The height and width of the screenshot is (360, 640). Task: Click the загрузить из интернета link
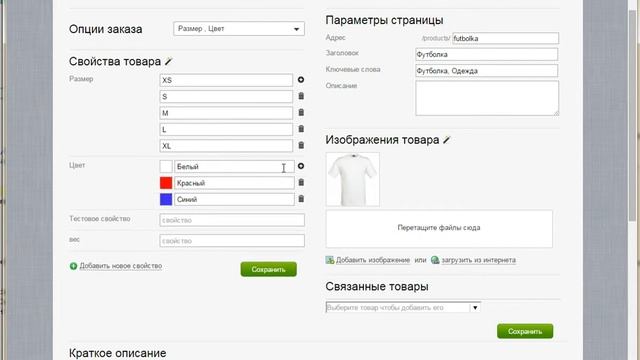[478, 260]
